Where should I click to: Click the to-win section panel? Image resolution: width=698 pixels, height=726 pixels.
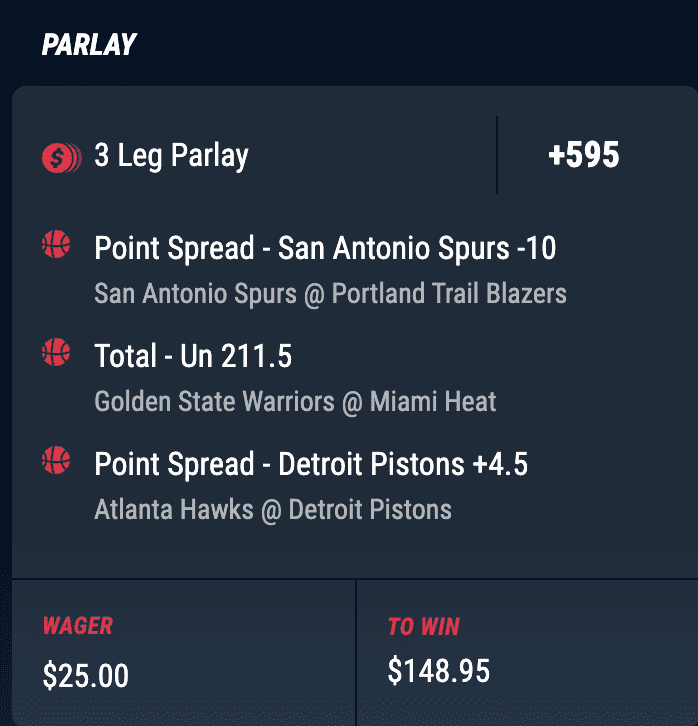tap(527, 653)
